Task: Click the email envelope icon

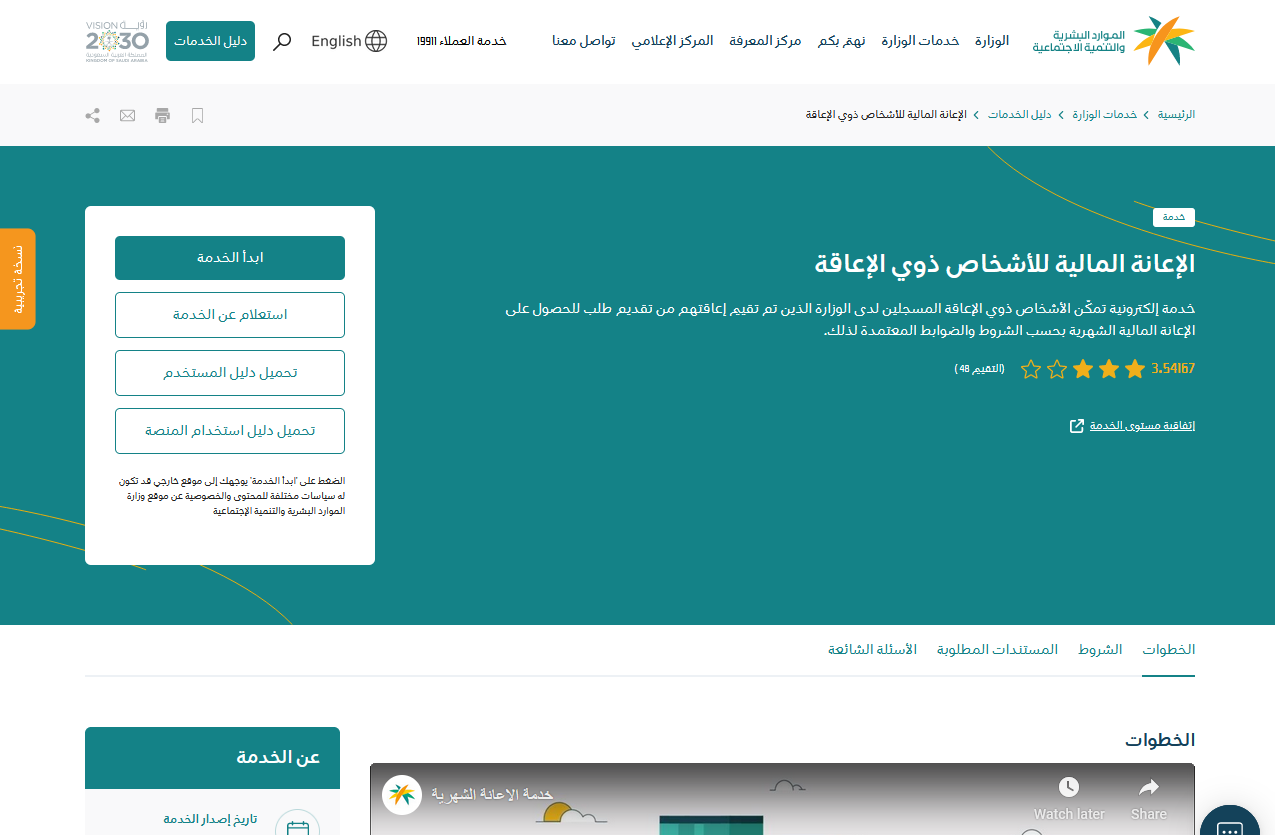Action: [x=127, y=115]
